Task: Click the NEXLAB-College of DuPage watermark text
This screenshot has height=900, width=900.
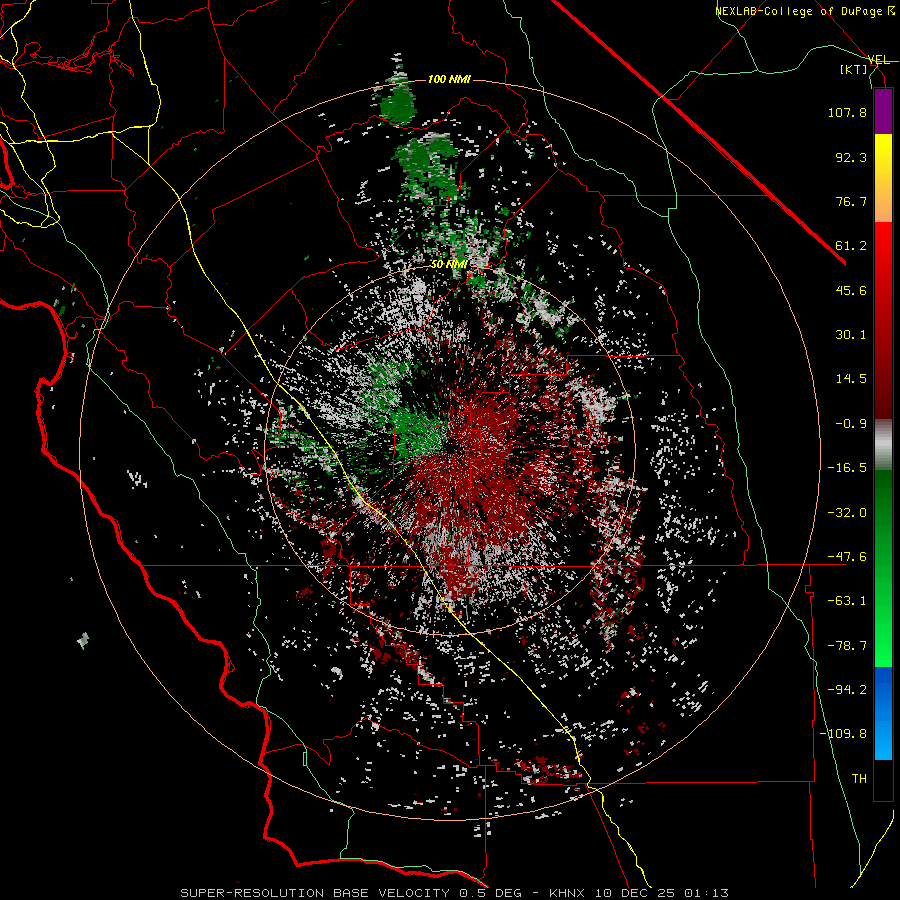Action: pos(805,11)
